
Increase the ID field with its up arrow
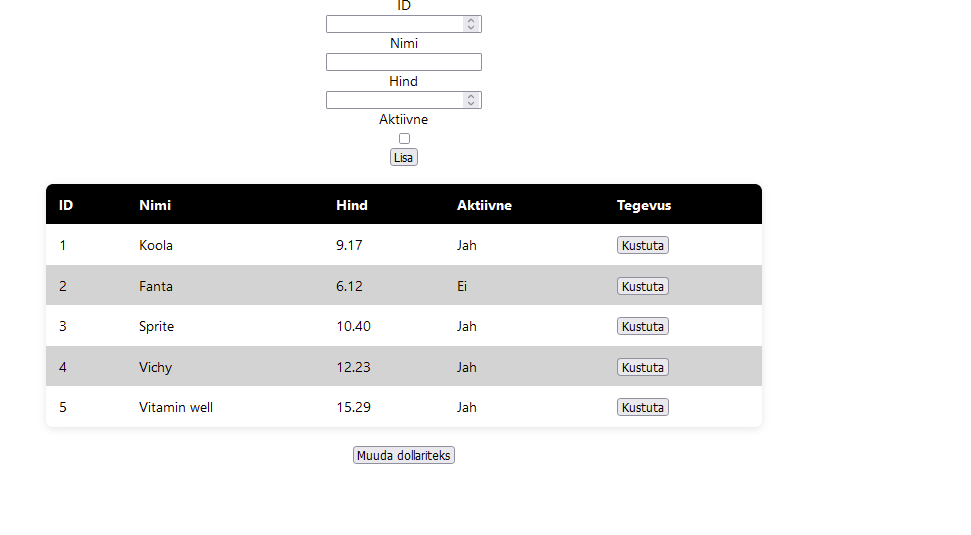click(x=471, y=20)
